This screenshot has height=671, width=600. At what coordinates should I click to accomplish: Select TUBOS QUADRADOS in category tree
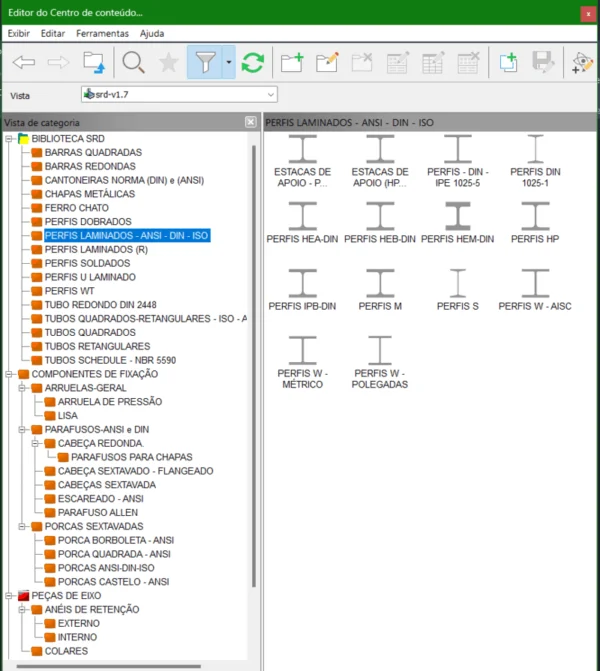pos(90,332)
